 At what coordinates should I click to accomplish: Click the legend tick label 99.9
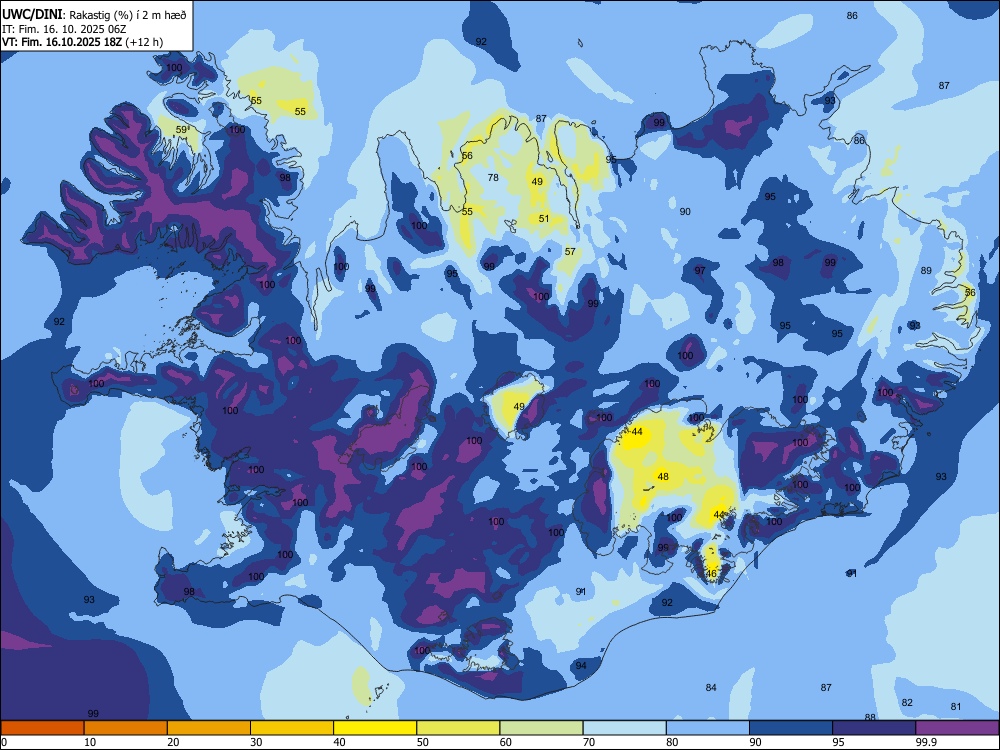click(926, 742)
